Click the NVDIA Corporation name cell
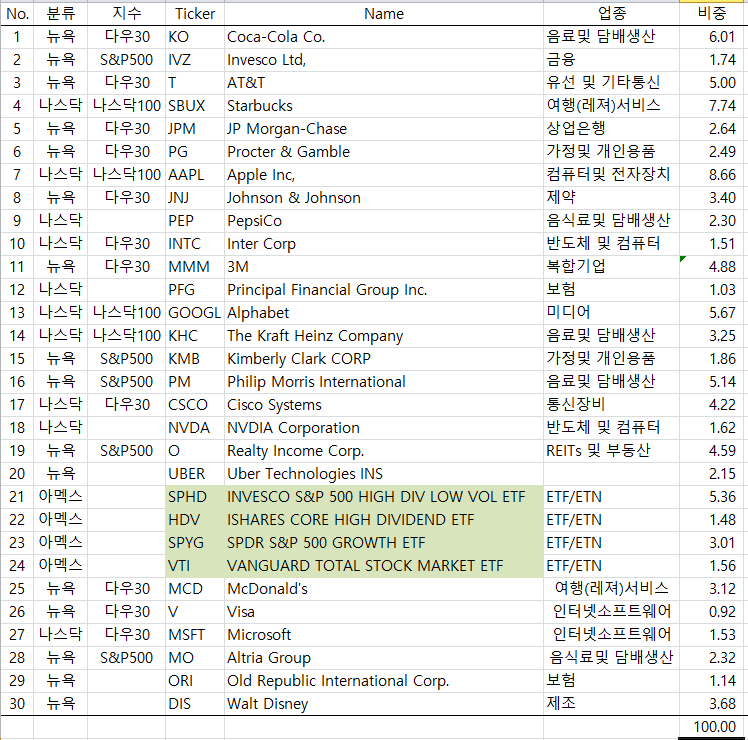Image resolution: width=748 pixels, height=740 pixels. pos(384,427)
